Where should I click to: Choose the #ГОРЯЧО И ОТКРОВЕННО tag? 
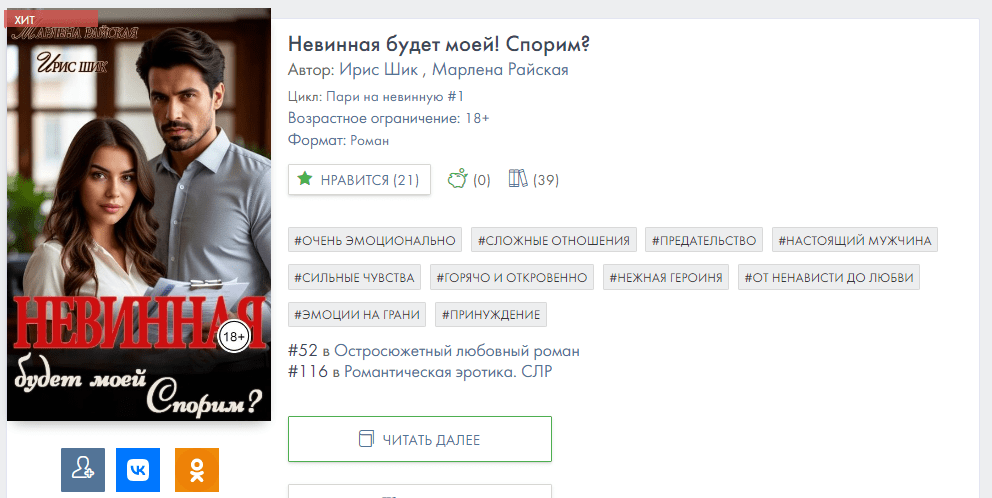512,277
